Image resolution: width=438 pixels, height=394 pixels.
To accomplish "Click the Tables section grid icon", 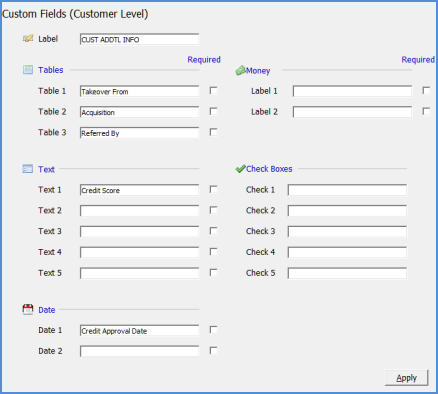I will coord(28,70).
